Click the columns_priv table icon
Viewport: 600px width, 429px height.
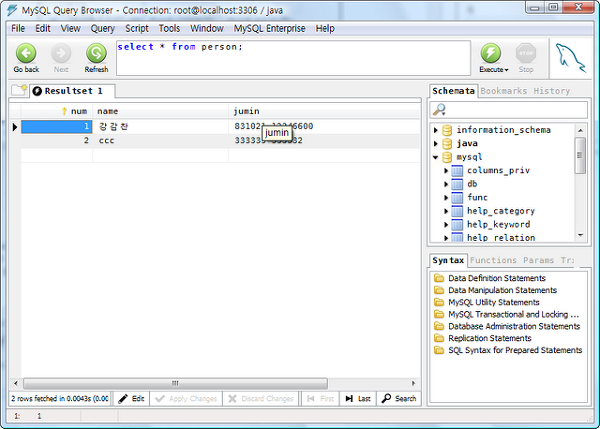[x=457, y=170]
